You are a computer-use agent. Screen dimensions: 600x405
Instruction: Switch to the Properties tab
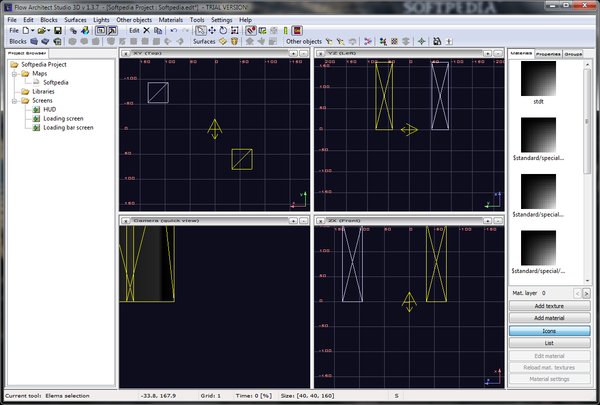(548, 53)
